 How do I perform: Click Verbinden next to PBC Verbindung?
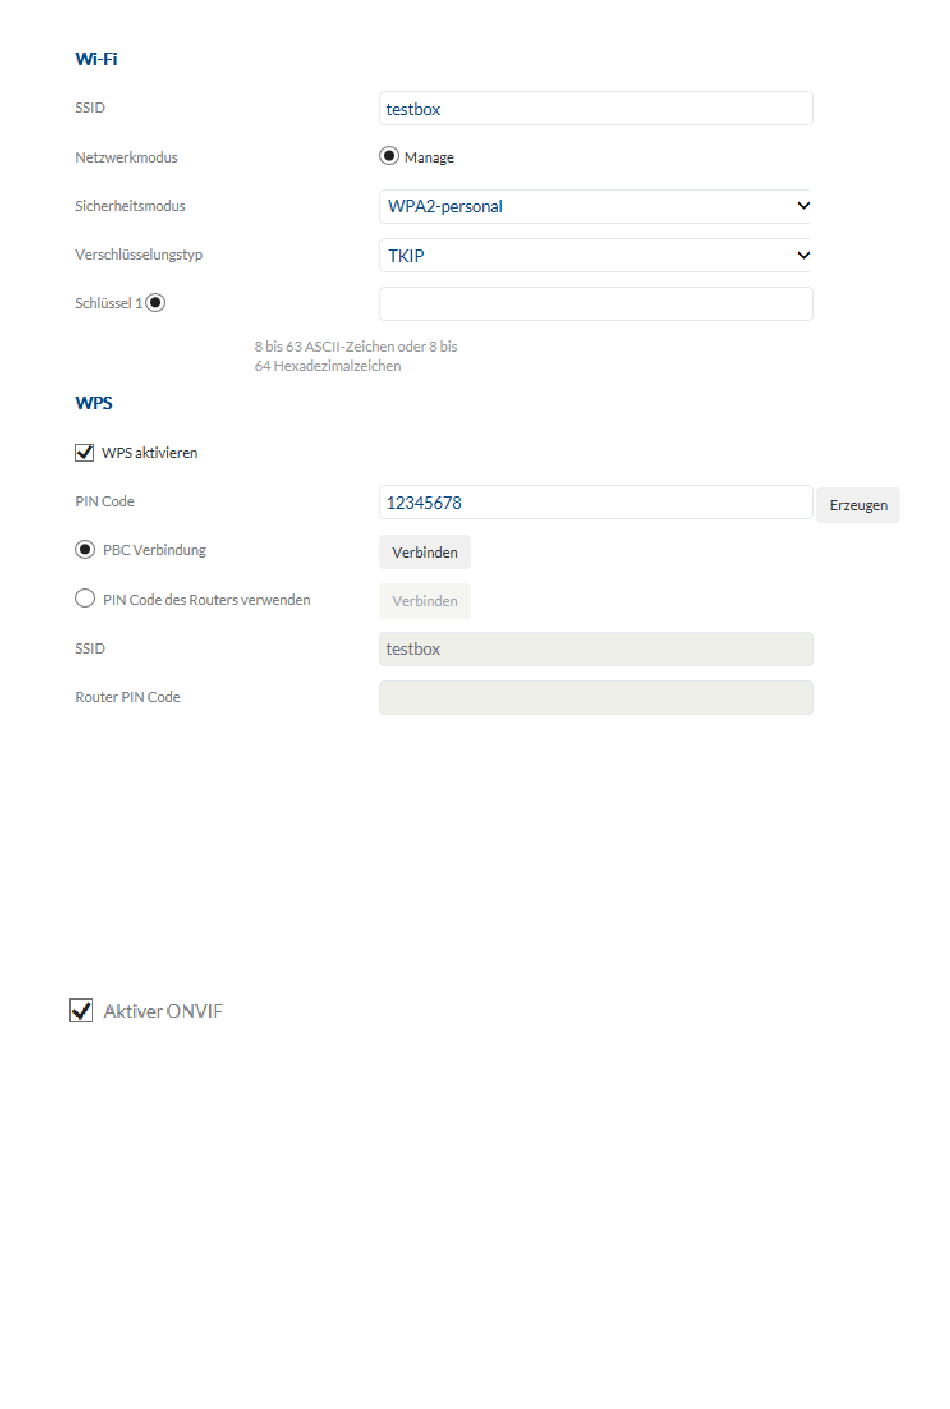(x=425, y=552)
